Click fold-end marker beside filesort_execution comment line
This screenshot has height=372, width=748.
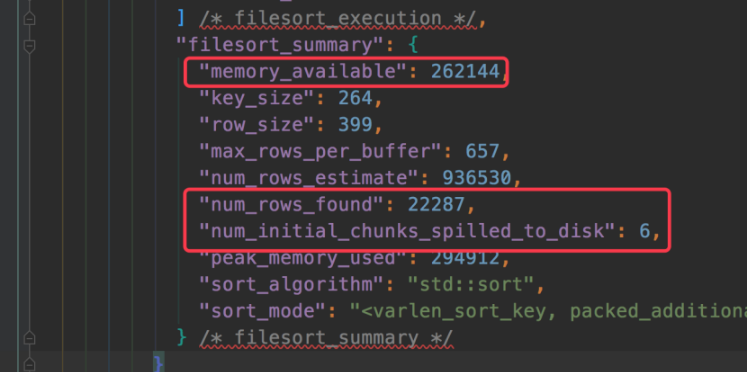tap(30, 19)
